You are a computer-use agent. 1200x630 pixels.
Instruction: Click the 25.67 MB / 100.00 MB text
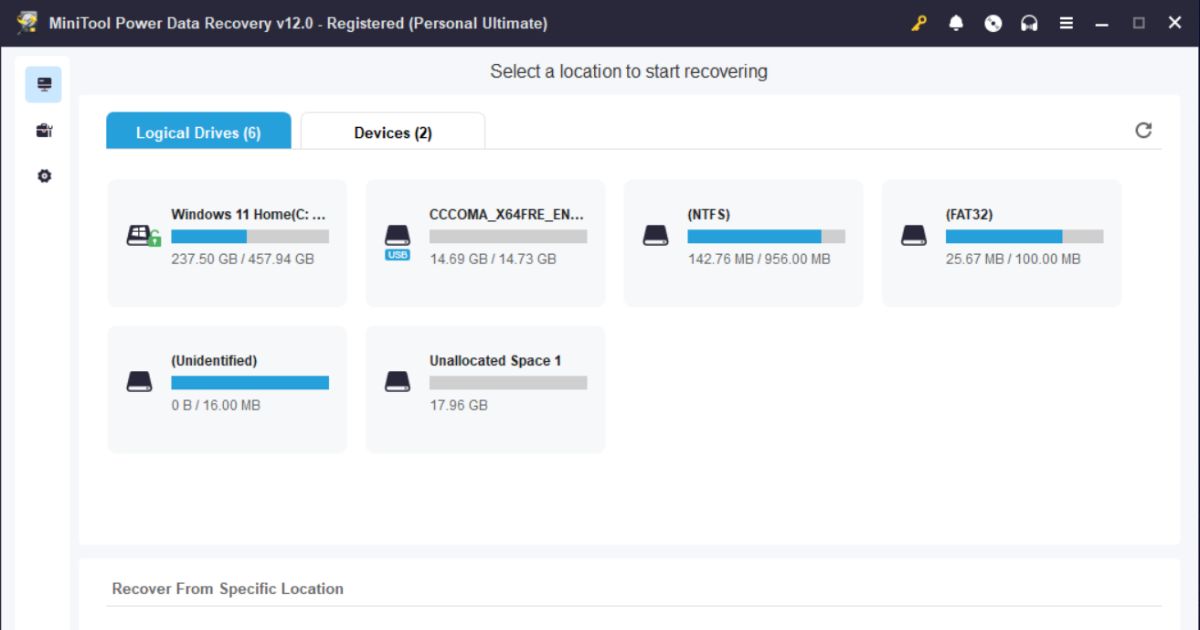(x=1013, y=259)
